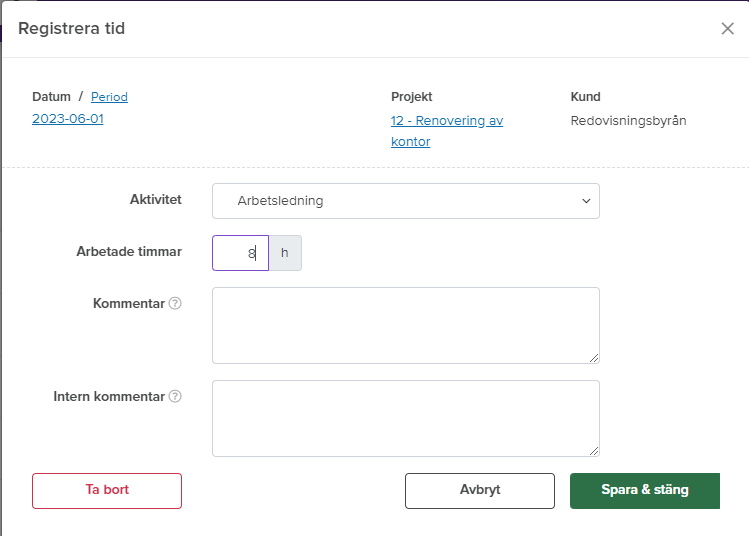The image size is (749, 536).
Task: Click the Datum label
Action: click(x=51, y=97)
